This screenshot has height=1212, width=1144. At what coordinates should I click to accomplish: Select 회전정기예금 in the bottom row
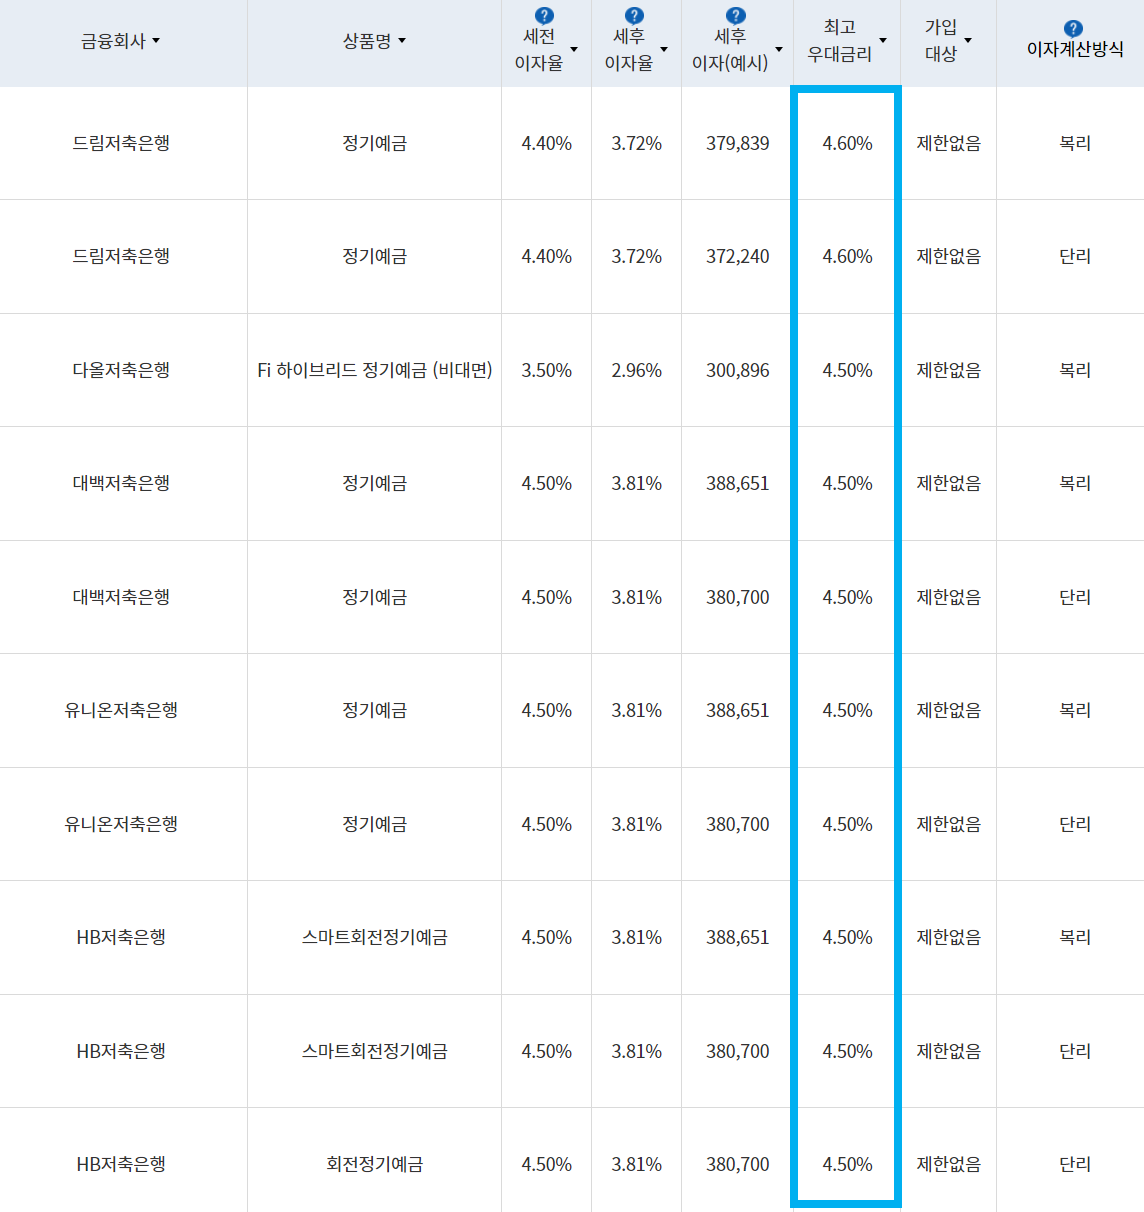[x=375, y=1164]
